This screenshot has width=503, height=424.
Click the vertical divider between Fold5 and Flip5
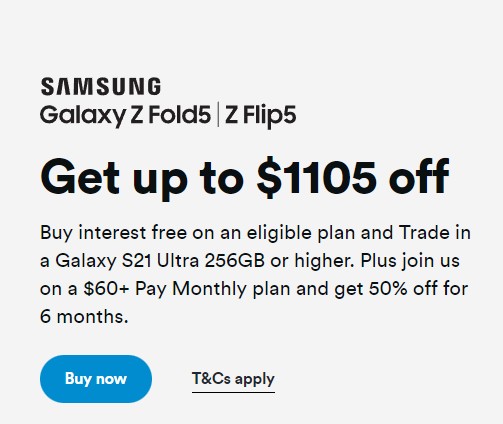pyautogui.click(x=218, y=115)
